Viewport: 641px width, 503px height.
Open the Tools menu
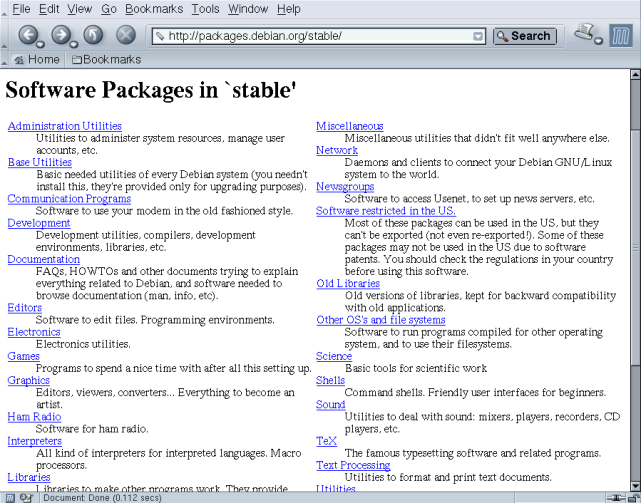click(x=206, y=9)
